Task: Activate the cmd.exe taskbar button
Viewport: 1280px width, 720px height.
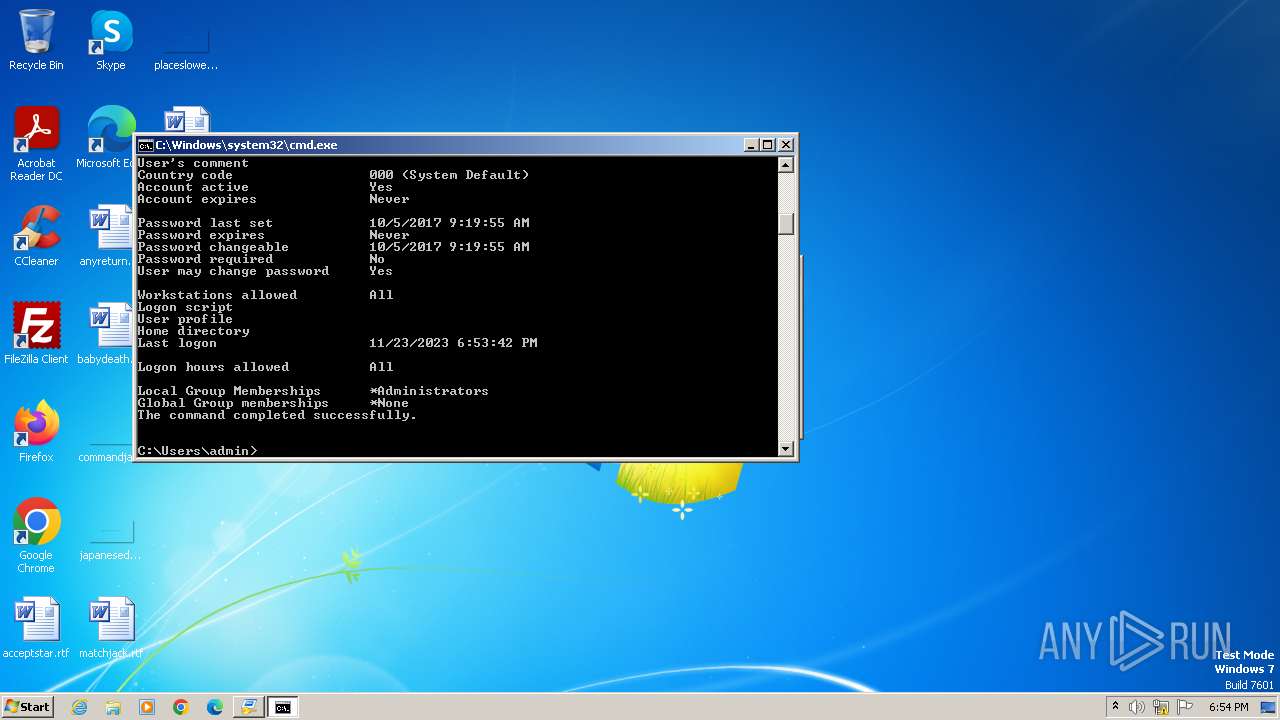Action: point(283,707)
